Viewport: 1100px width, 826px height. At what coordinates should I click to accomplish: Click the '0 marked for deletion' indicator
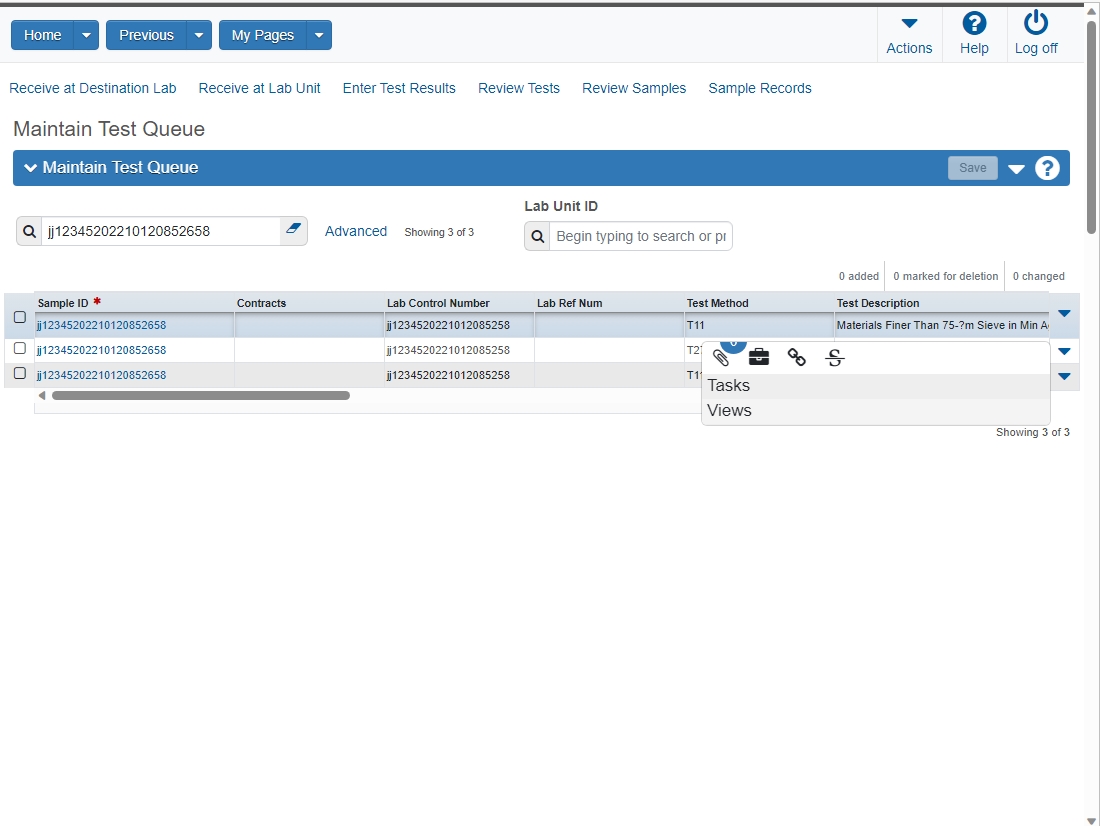946,277
